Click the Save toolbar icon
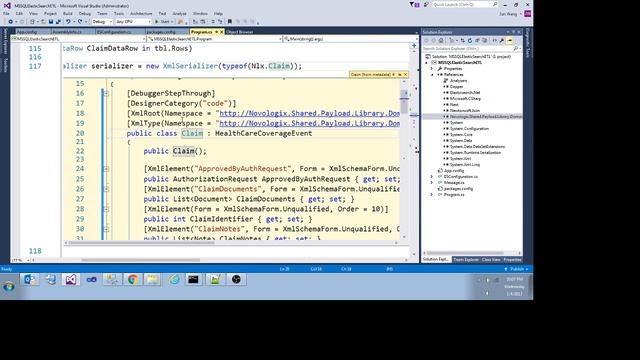 tap(51, 22)
